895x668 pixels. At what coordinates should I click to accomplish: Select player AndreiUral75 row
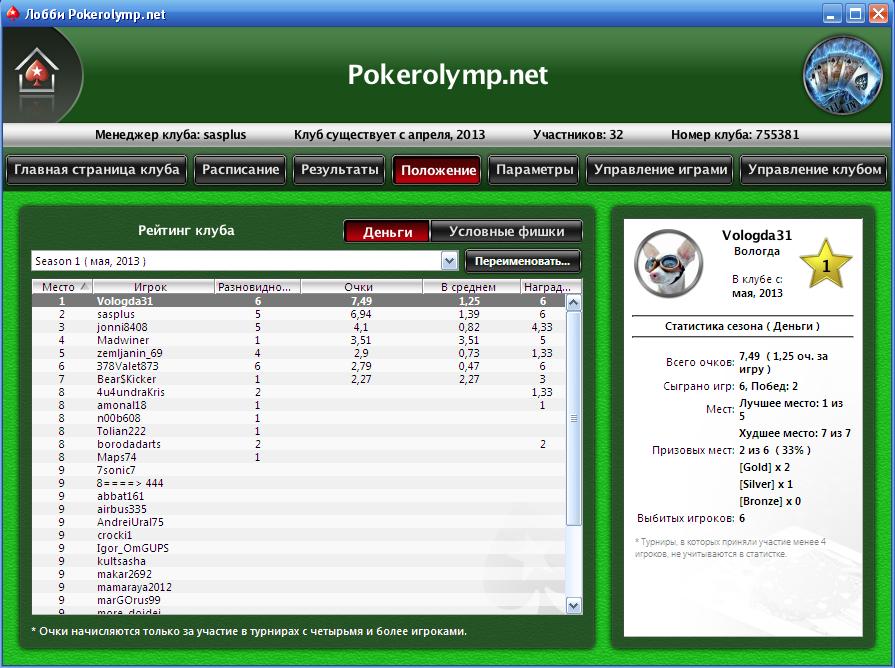pyautogui.click(x=299, y=522)
